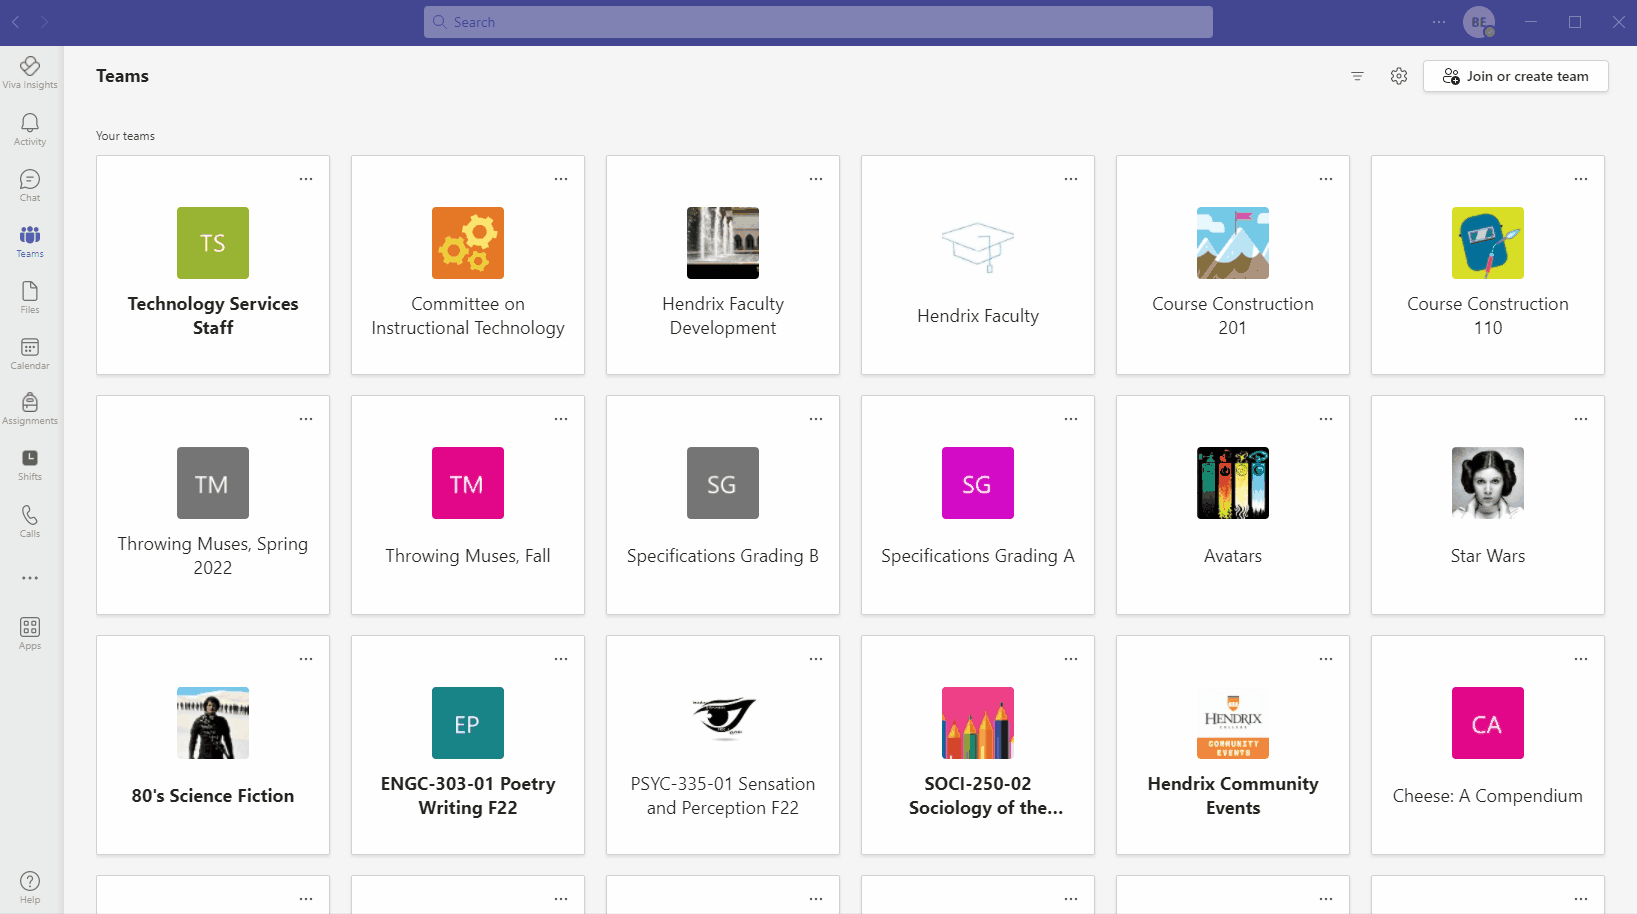The height and width of the screenshot is (914, 1637).
Task: Open Specifications Grading A team
Action: point(978,505)
